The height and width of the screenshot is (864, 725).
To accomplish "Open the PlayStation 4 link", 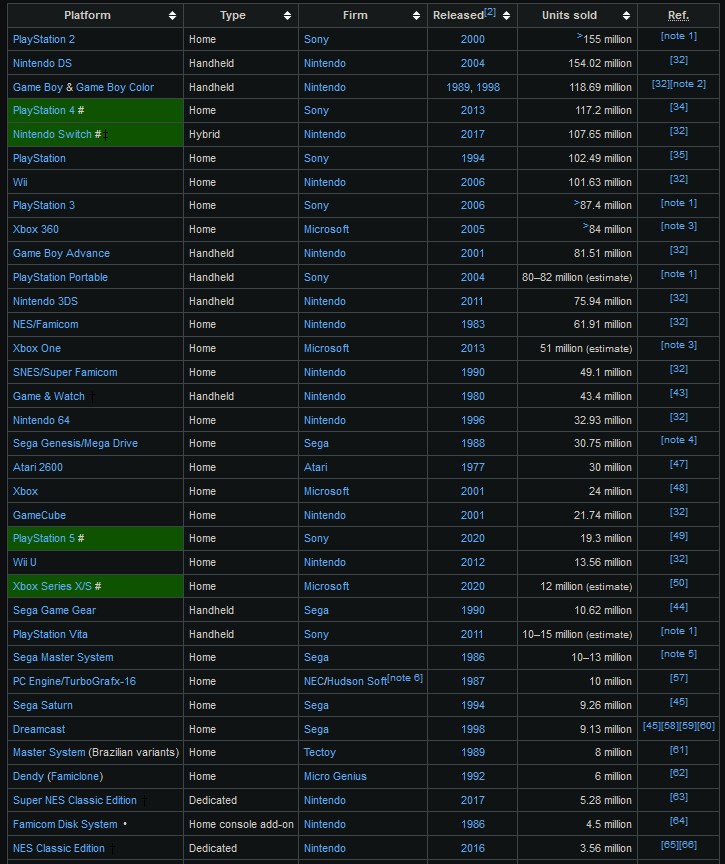I will [44, 110].
